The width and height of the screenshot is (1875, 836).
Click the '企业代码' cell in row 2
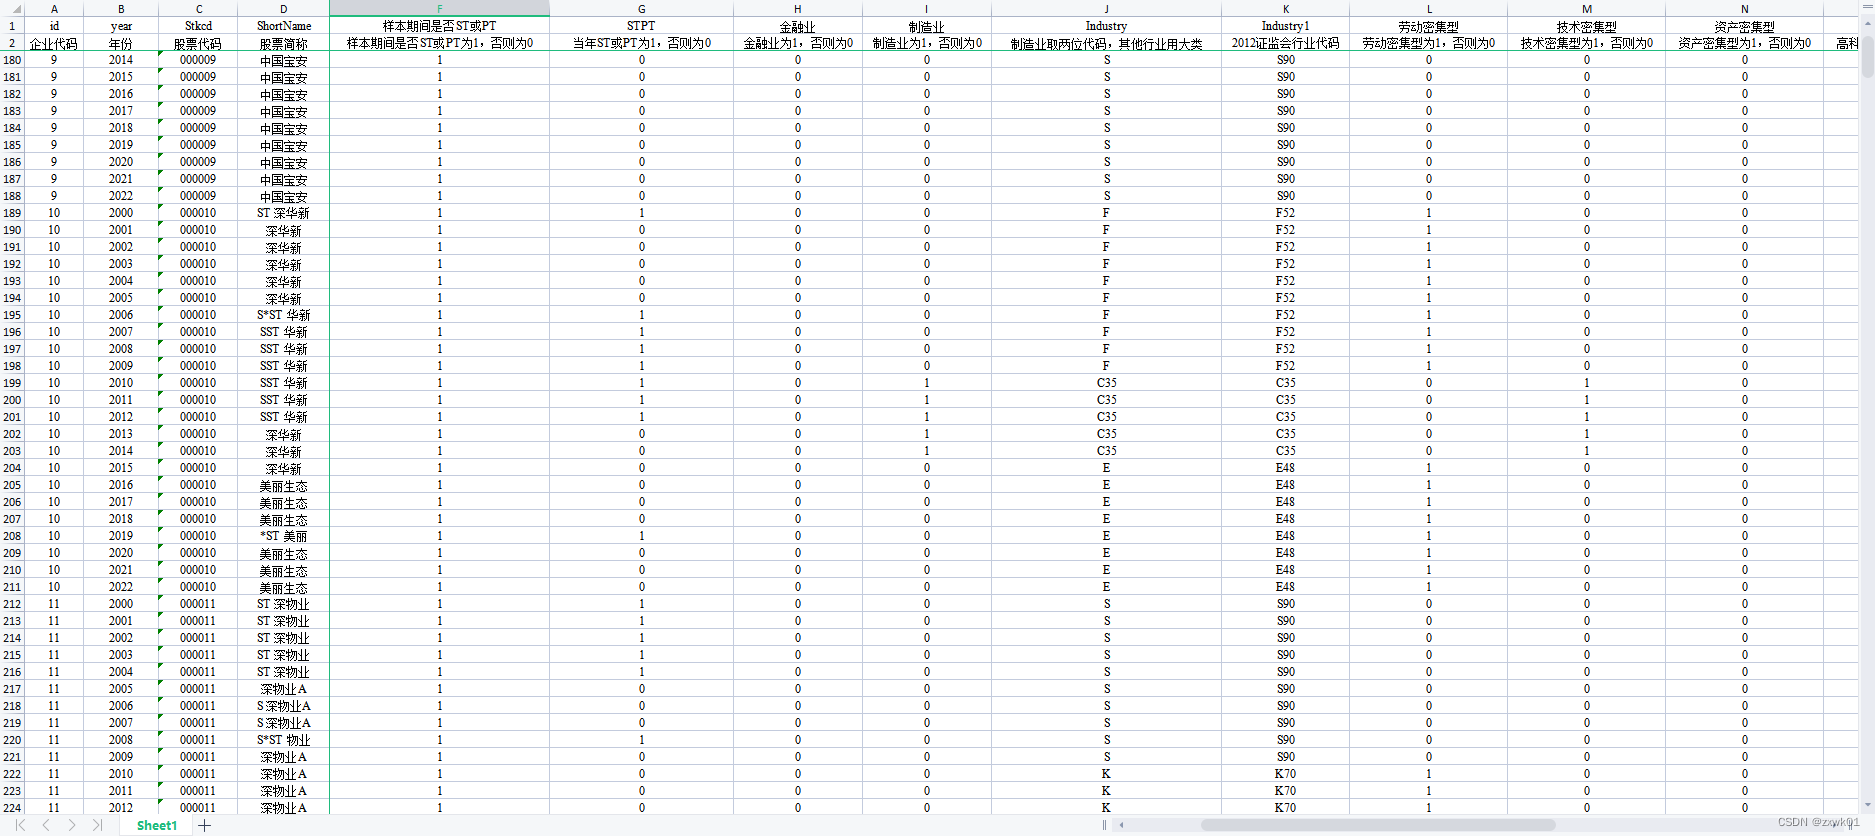tap(54, 43)
